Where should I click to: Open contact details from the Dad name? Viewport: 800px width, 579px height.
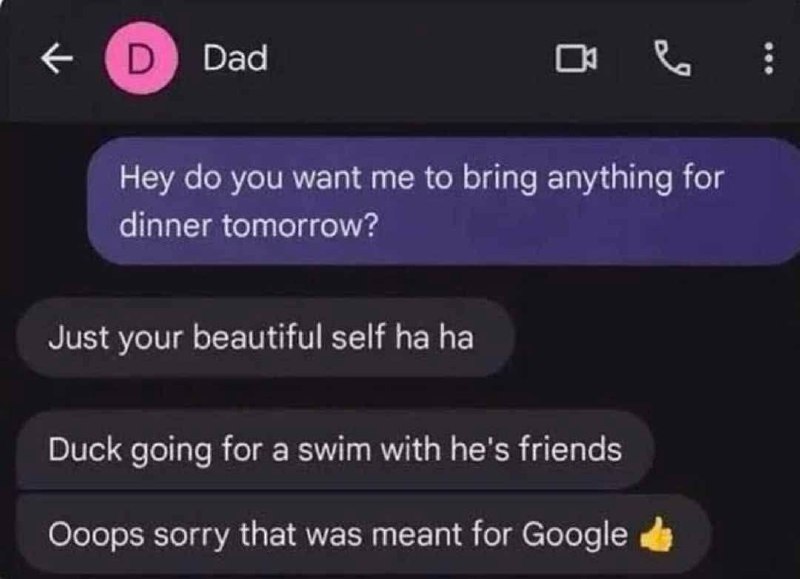point(235,58)
